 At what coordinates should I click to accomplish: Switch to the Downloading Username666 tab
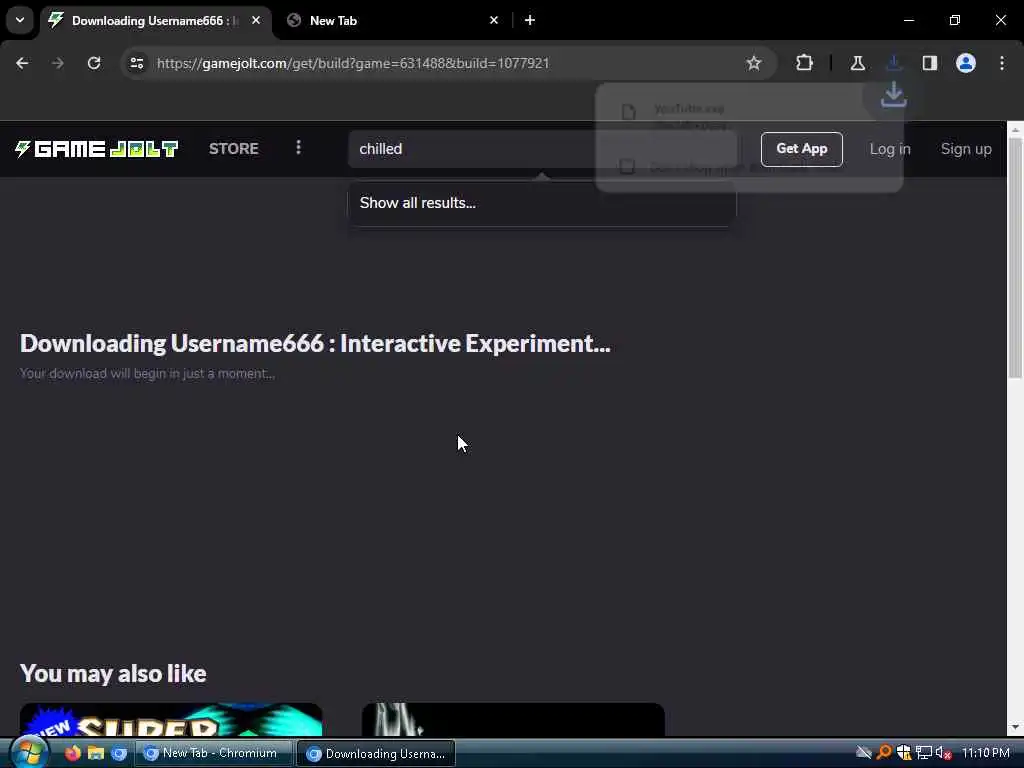click(155, 20)
